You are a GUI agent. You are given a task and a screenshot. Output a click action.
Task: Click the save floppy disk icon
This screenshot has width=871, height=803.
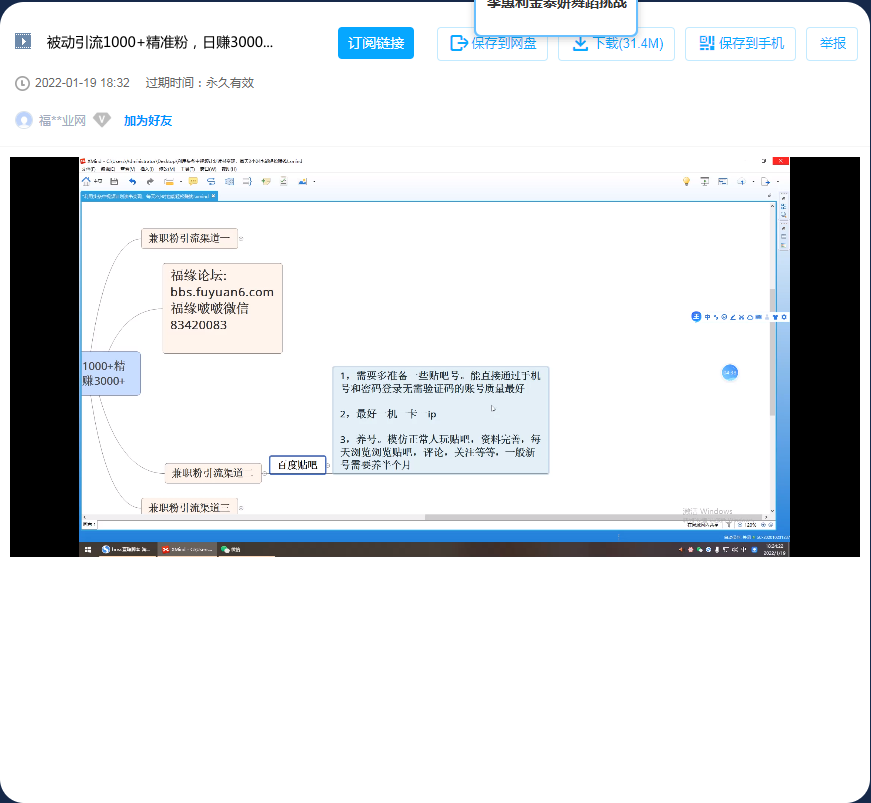click(x=114, y=182)
